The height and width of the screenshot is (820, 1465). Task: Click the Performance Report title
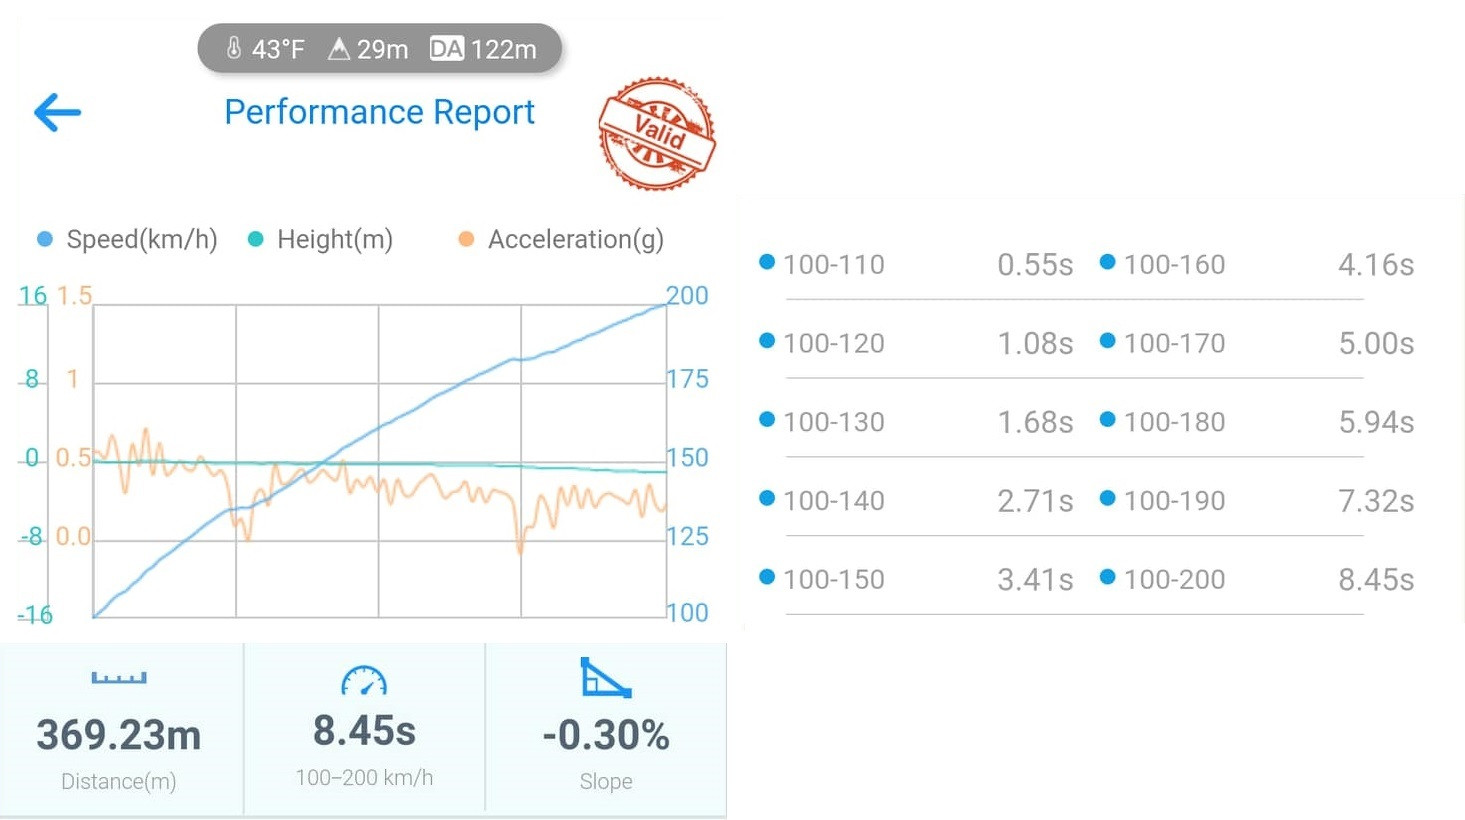(379, 112)
